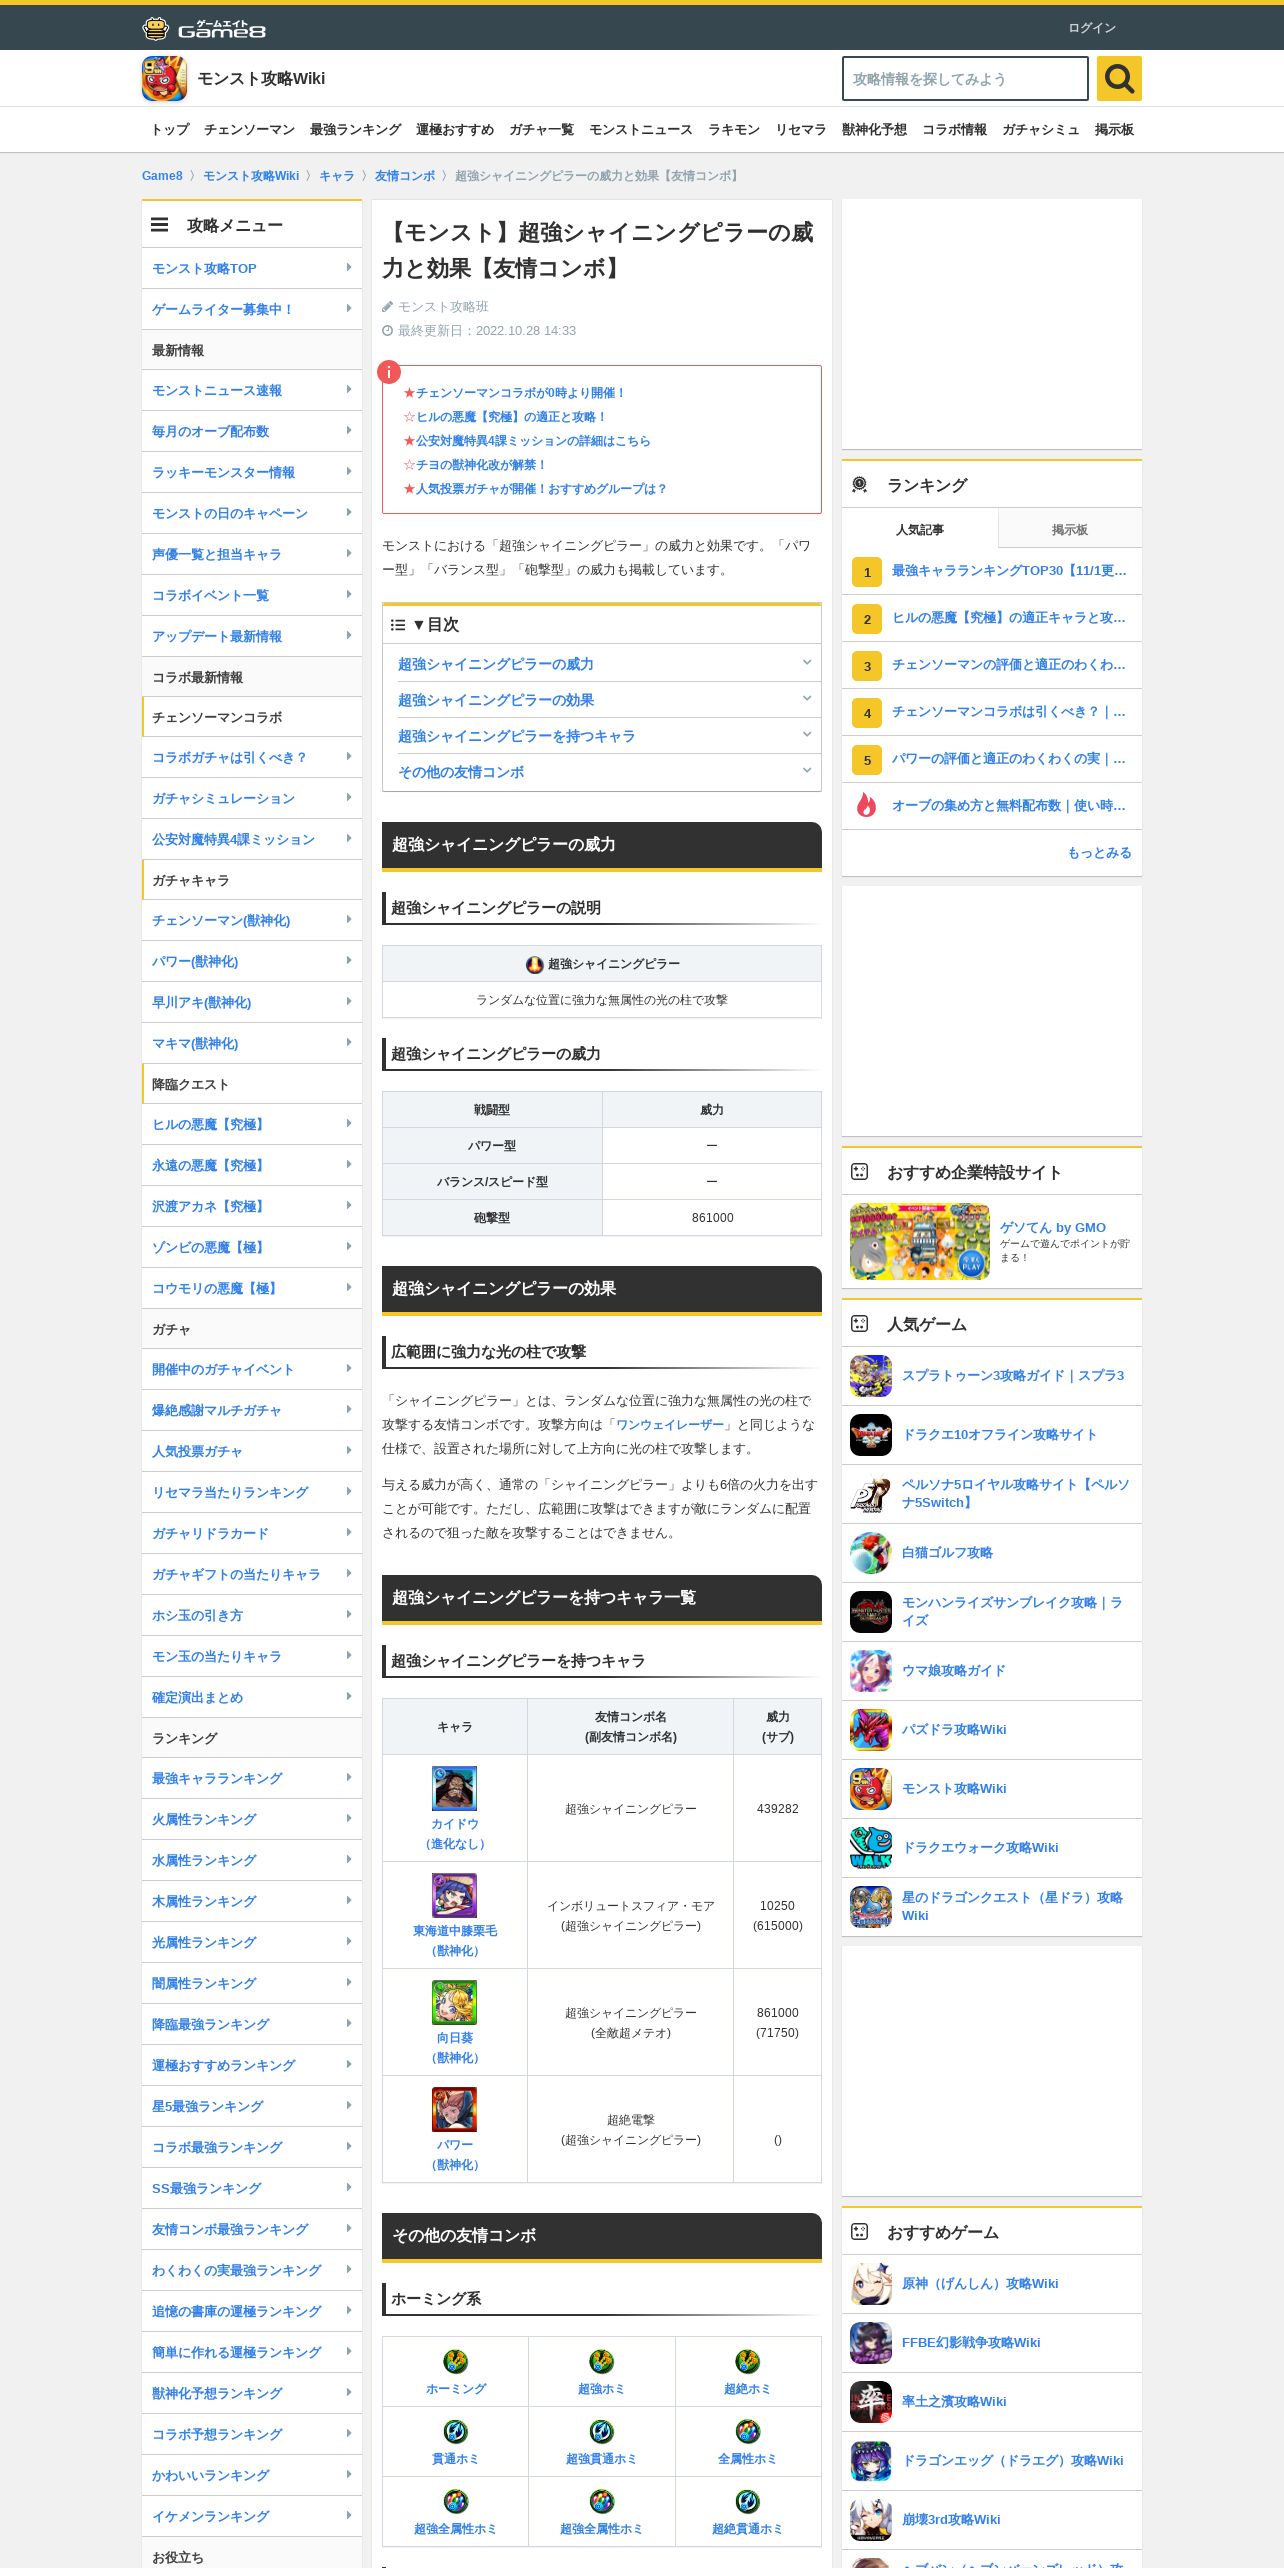The image size is (1284, 2568).
Task: Click the hamburger icon next to 攻略メニュー
Action: [x=159, y=225]
